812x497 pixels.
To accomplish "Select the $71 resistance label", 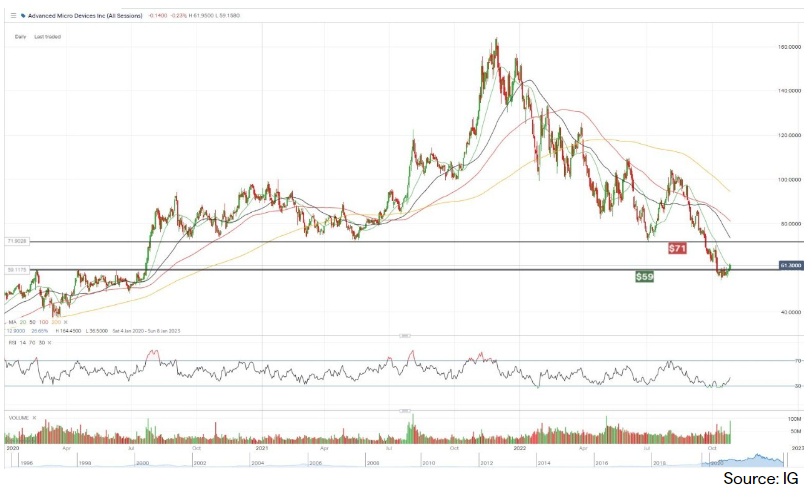I will 677,248.
